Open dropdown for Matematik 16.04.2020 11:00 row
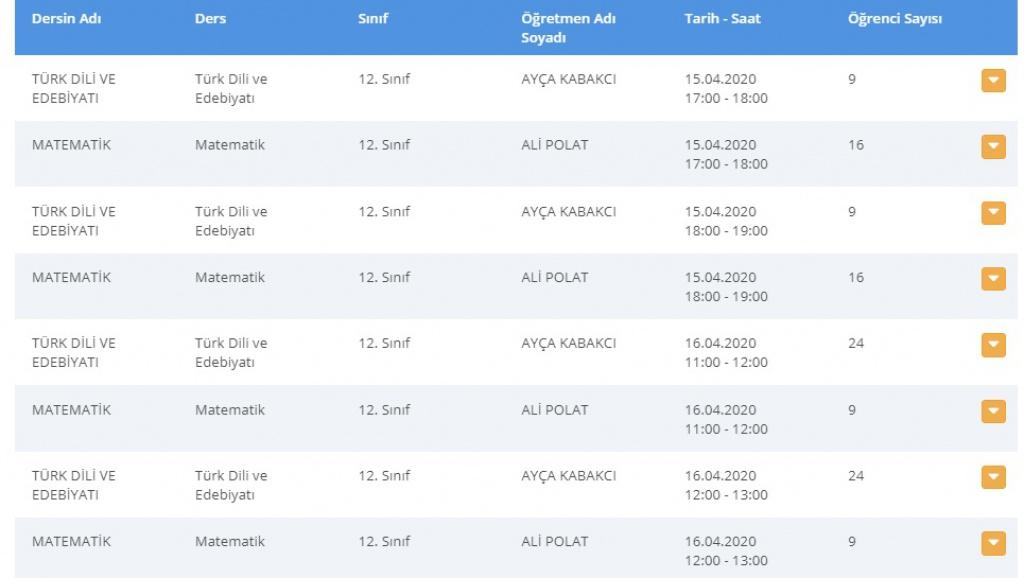The height and width of the screenshot is (578, 1024). click(993, 411)
